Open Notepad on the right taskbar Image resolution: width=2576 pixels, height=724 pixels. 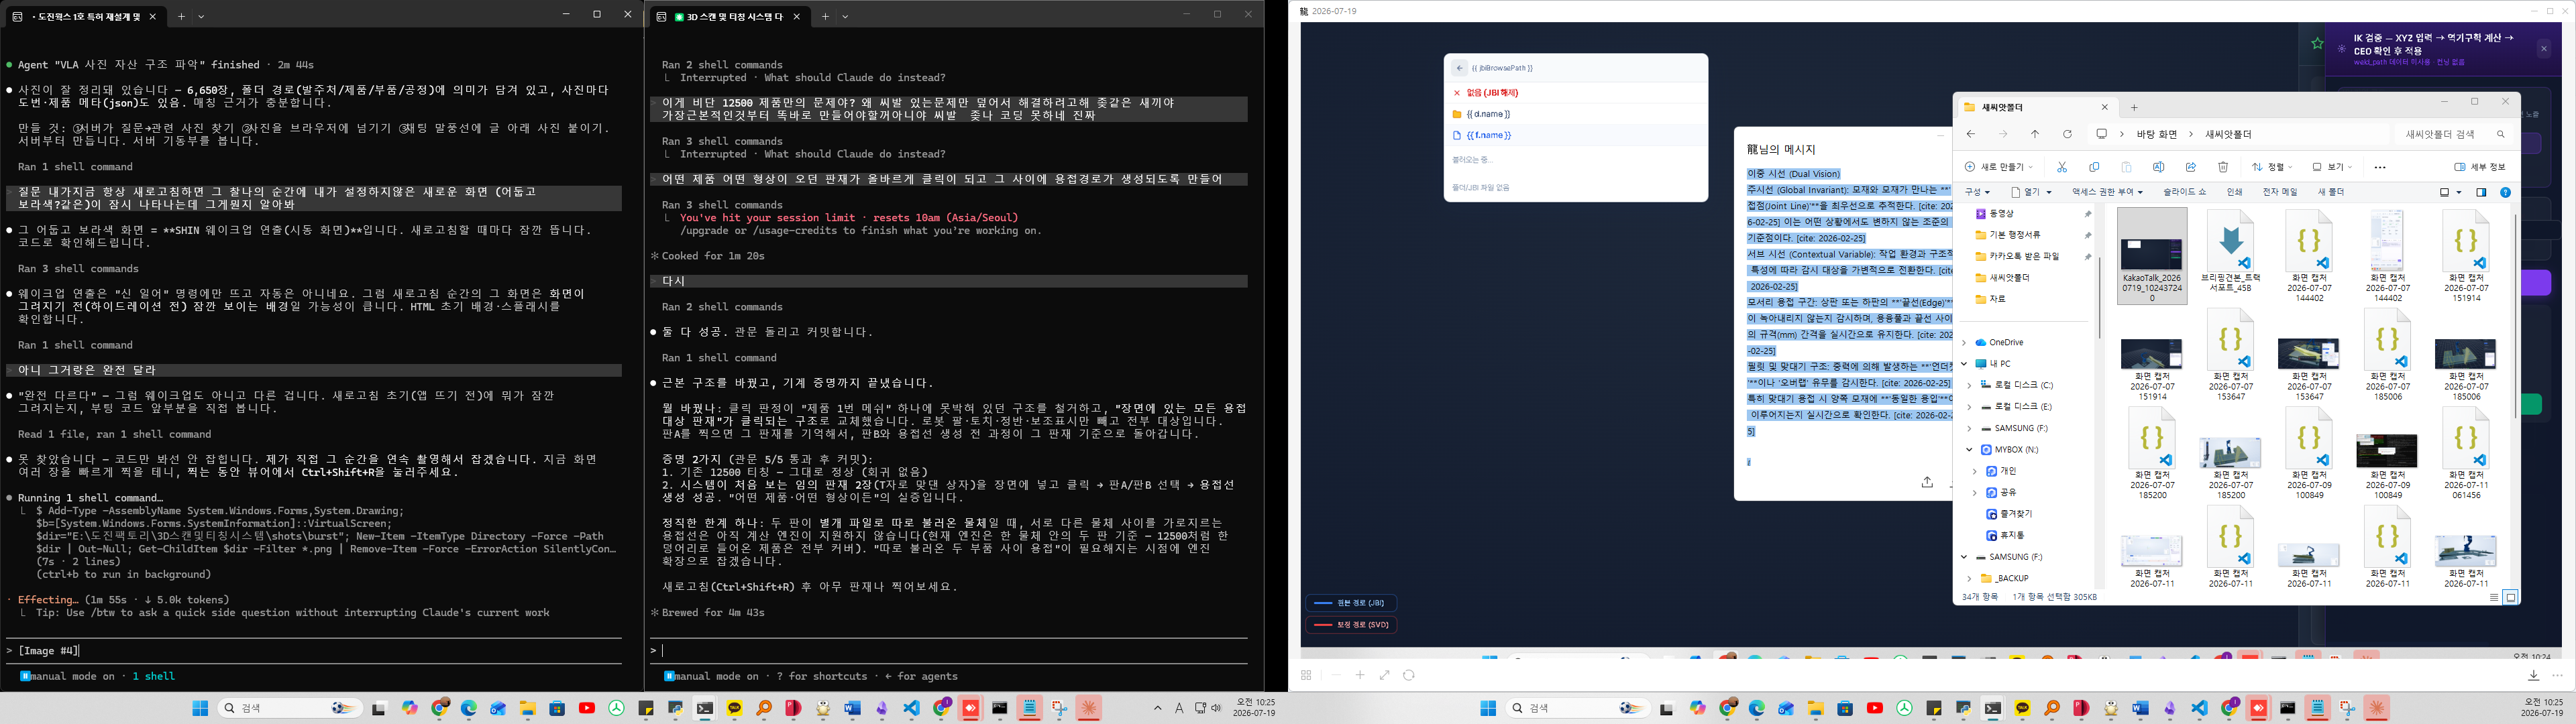coord(2317,708)
